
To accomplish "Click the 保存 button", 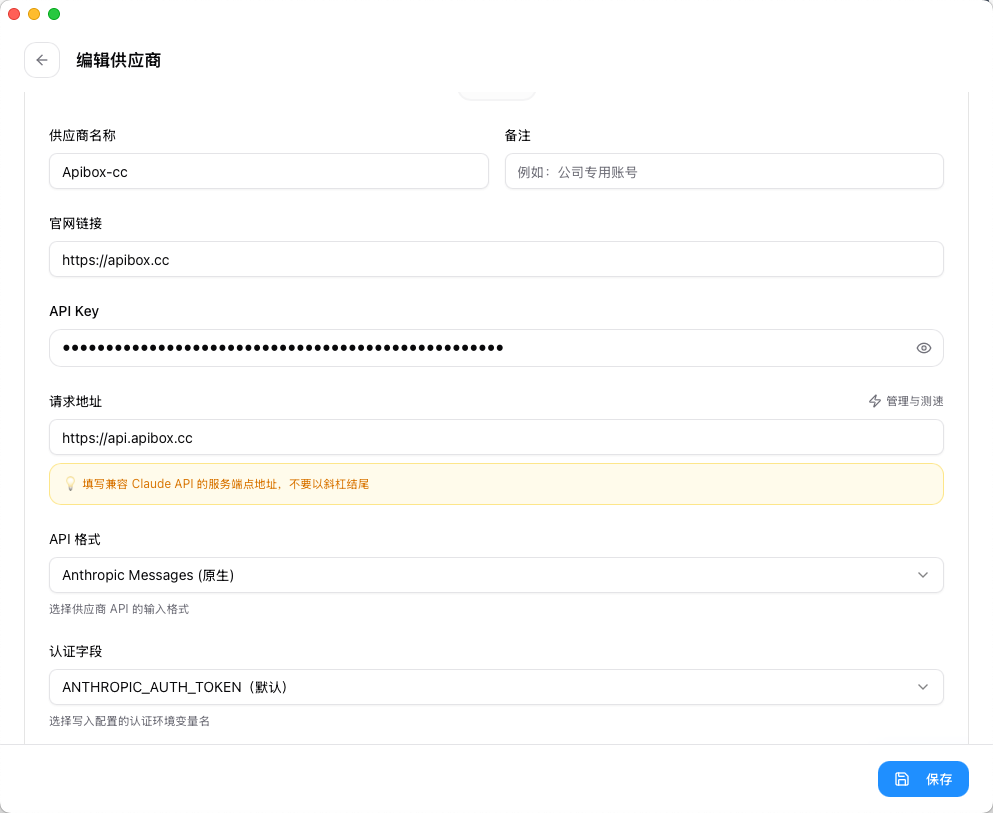I will (x=923, y=779).
